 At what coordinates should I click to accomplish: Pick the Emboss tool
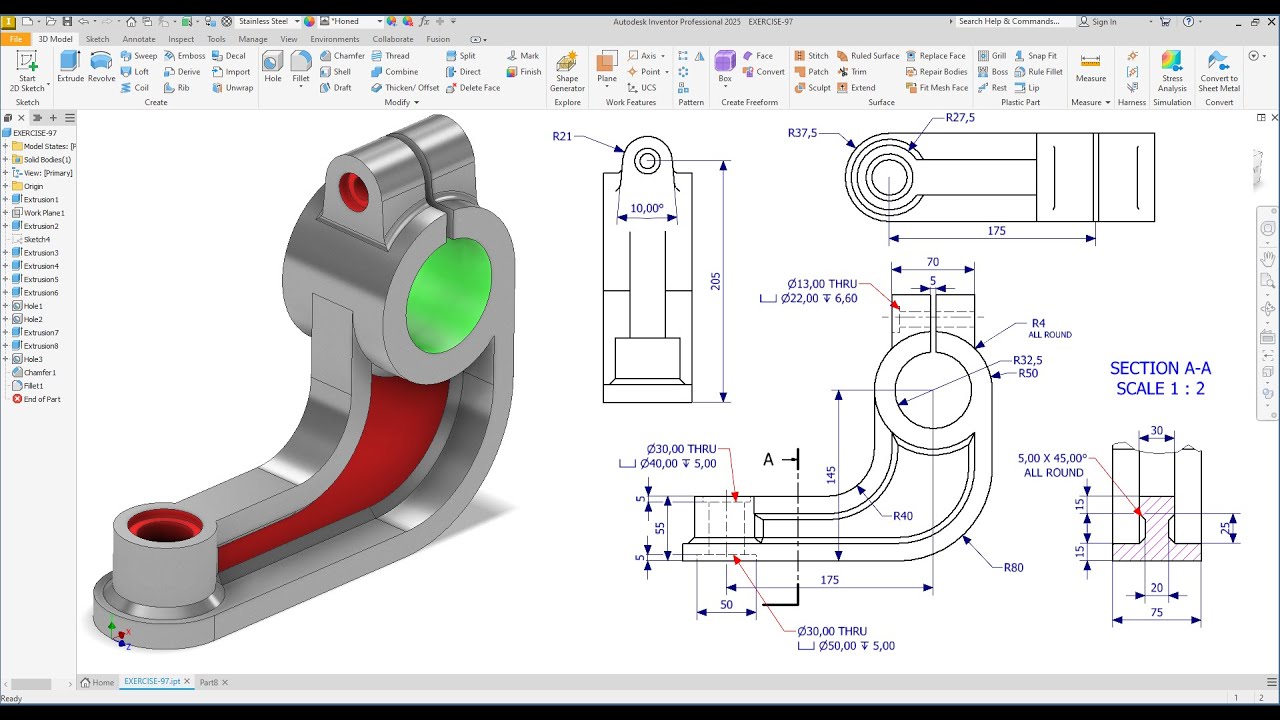tap(184, 56)
